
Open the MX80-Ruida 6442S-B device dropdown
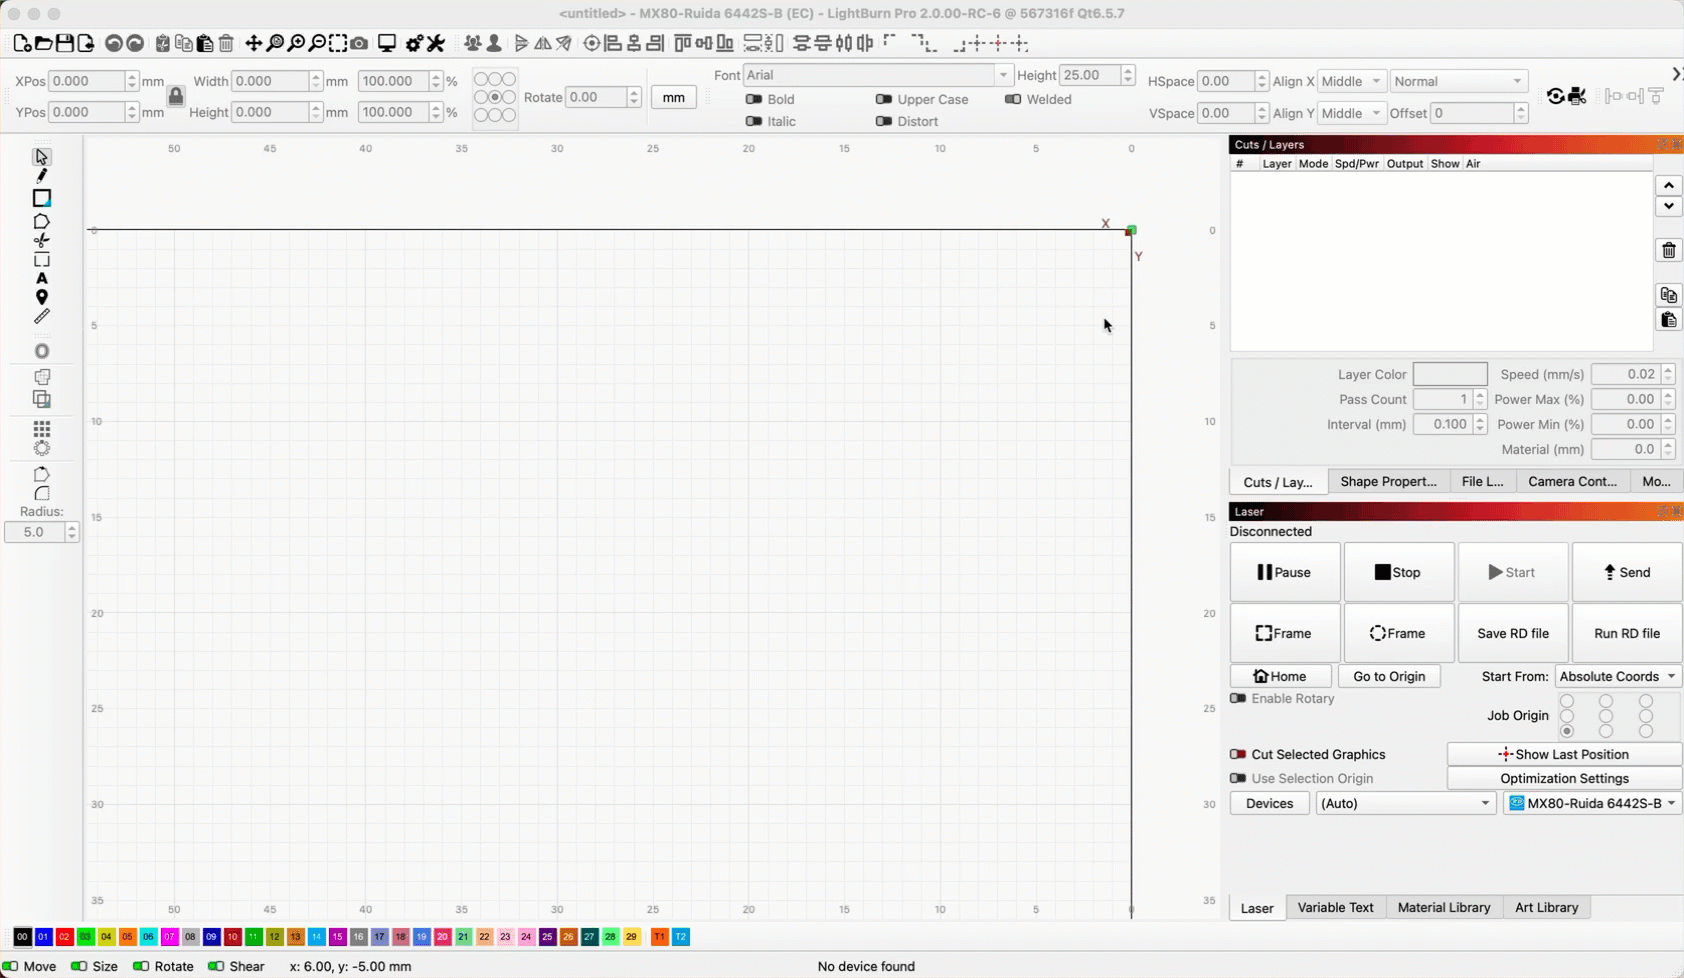[1592, 803]
